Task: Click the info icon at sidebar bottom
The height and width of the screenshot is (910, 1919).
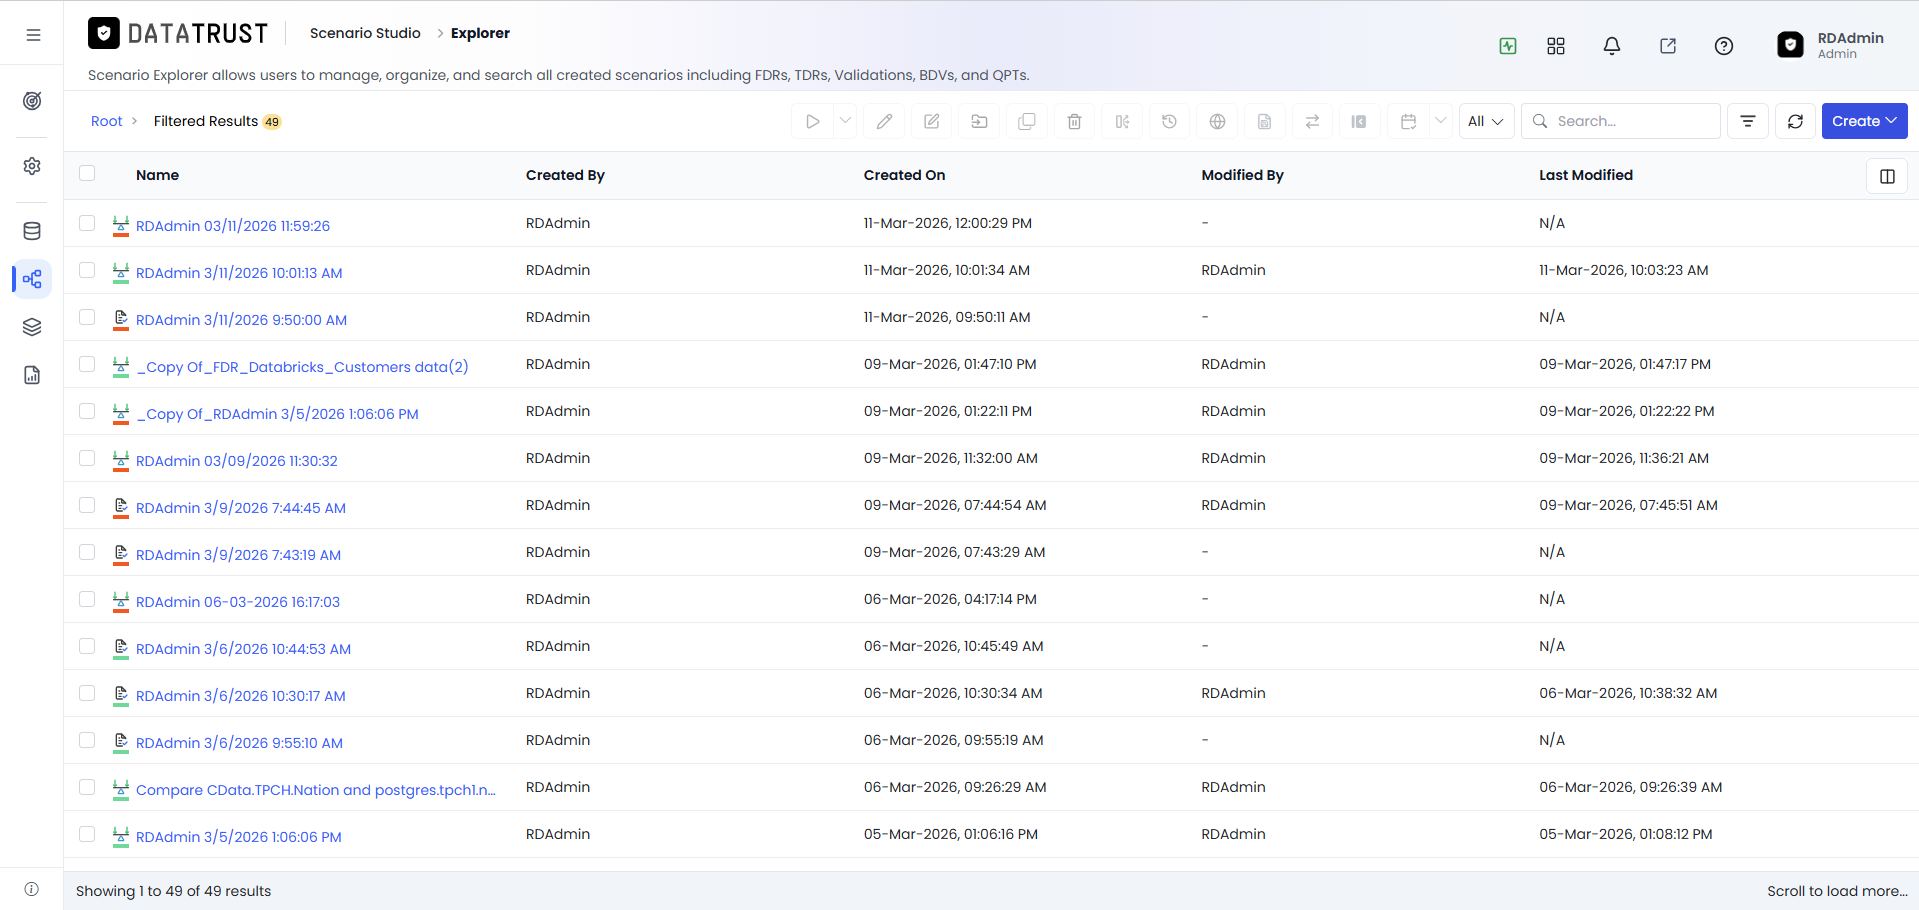Action: coord(32,889)
